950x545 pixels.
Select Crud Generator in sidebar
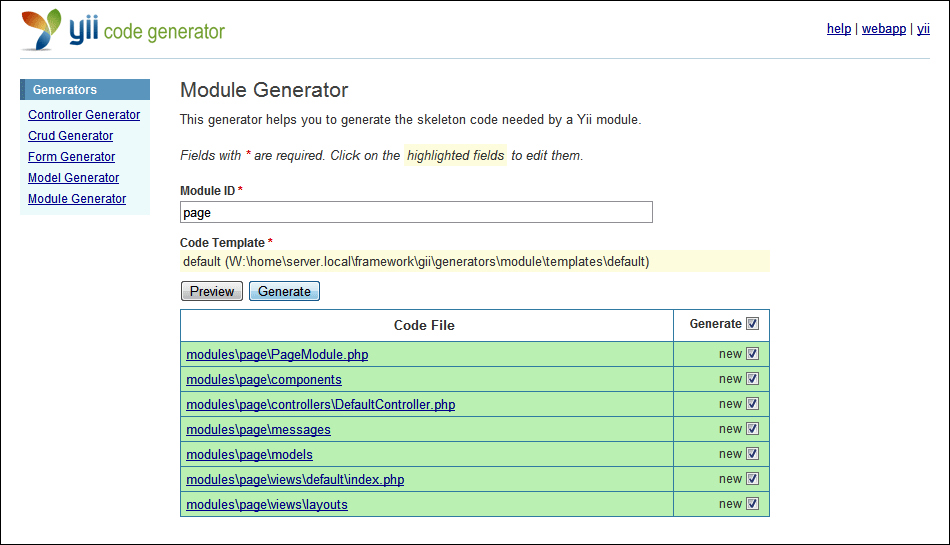tap(70, 136)
